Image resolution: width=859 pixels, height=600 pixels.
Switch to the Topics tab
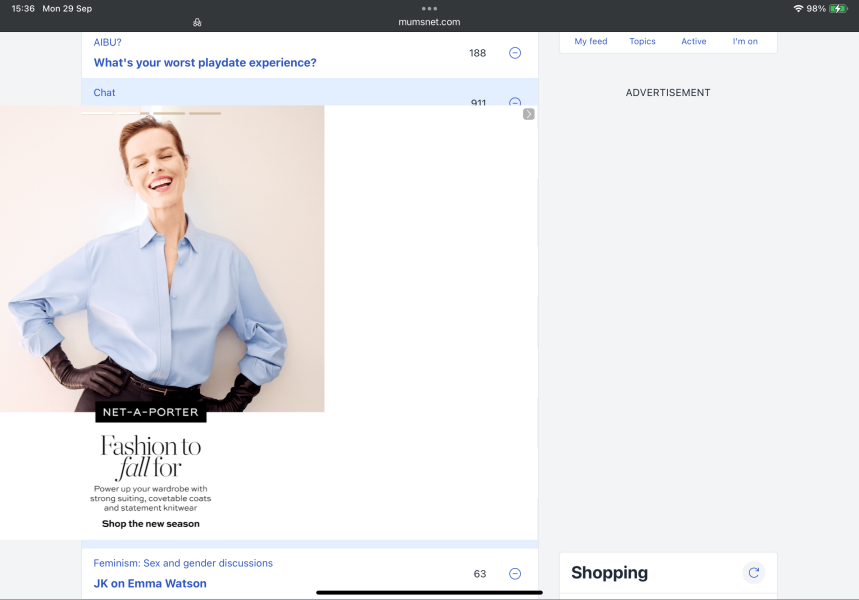(x=641, y=41)
